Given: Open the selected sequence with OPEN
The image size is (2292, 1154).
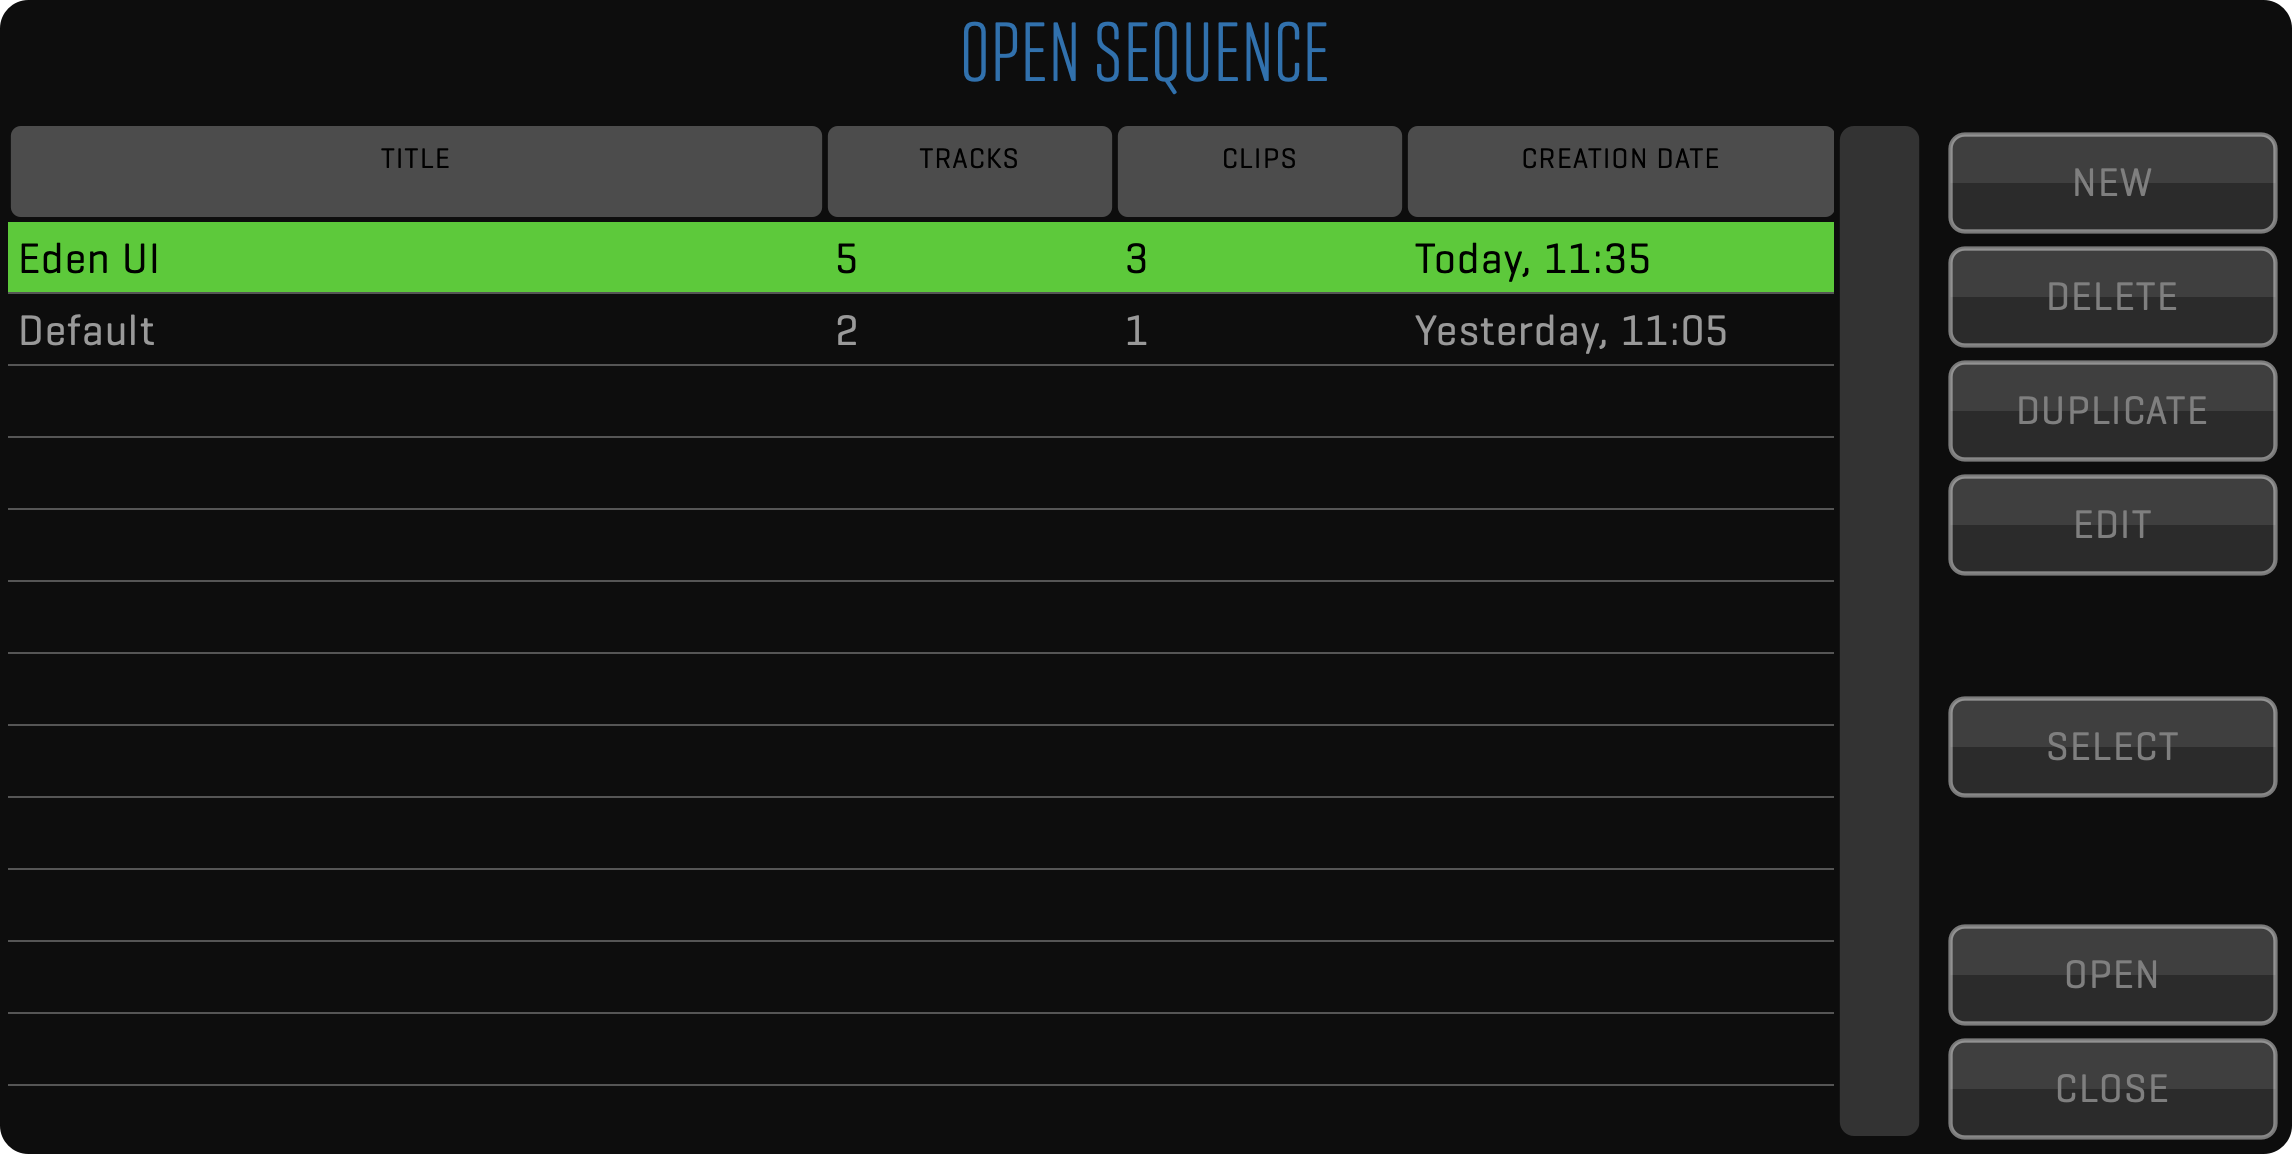Looking at the screenshot, I should coord(2112,975).
